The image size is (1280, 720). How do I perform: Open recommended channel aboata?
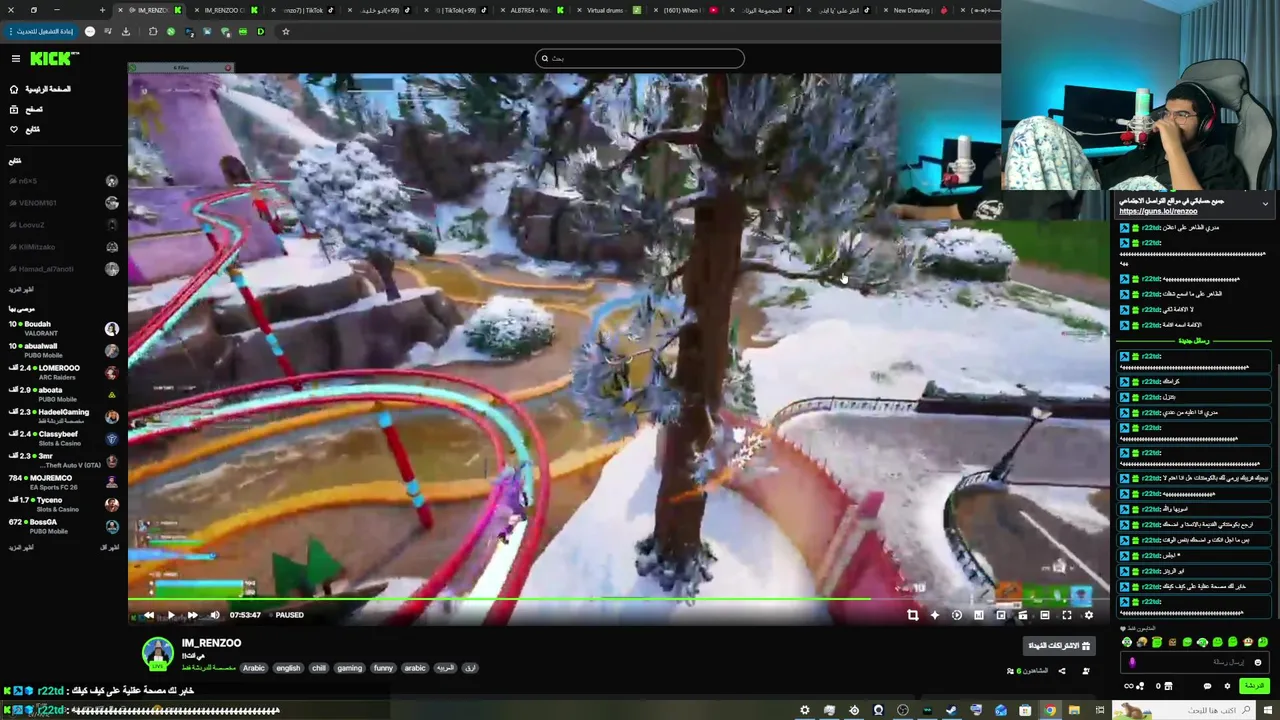63,394
